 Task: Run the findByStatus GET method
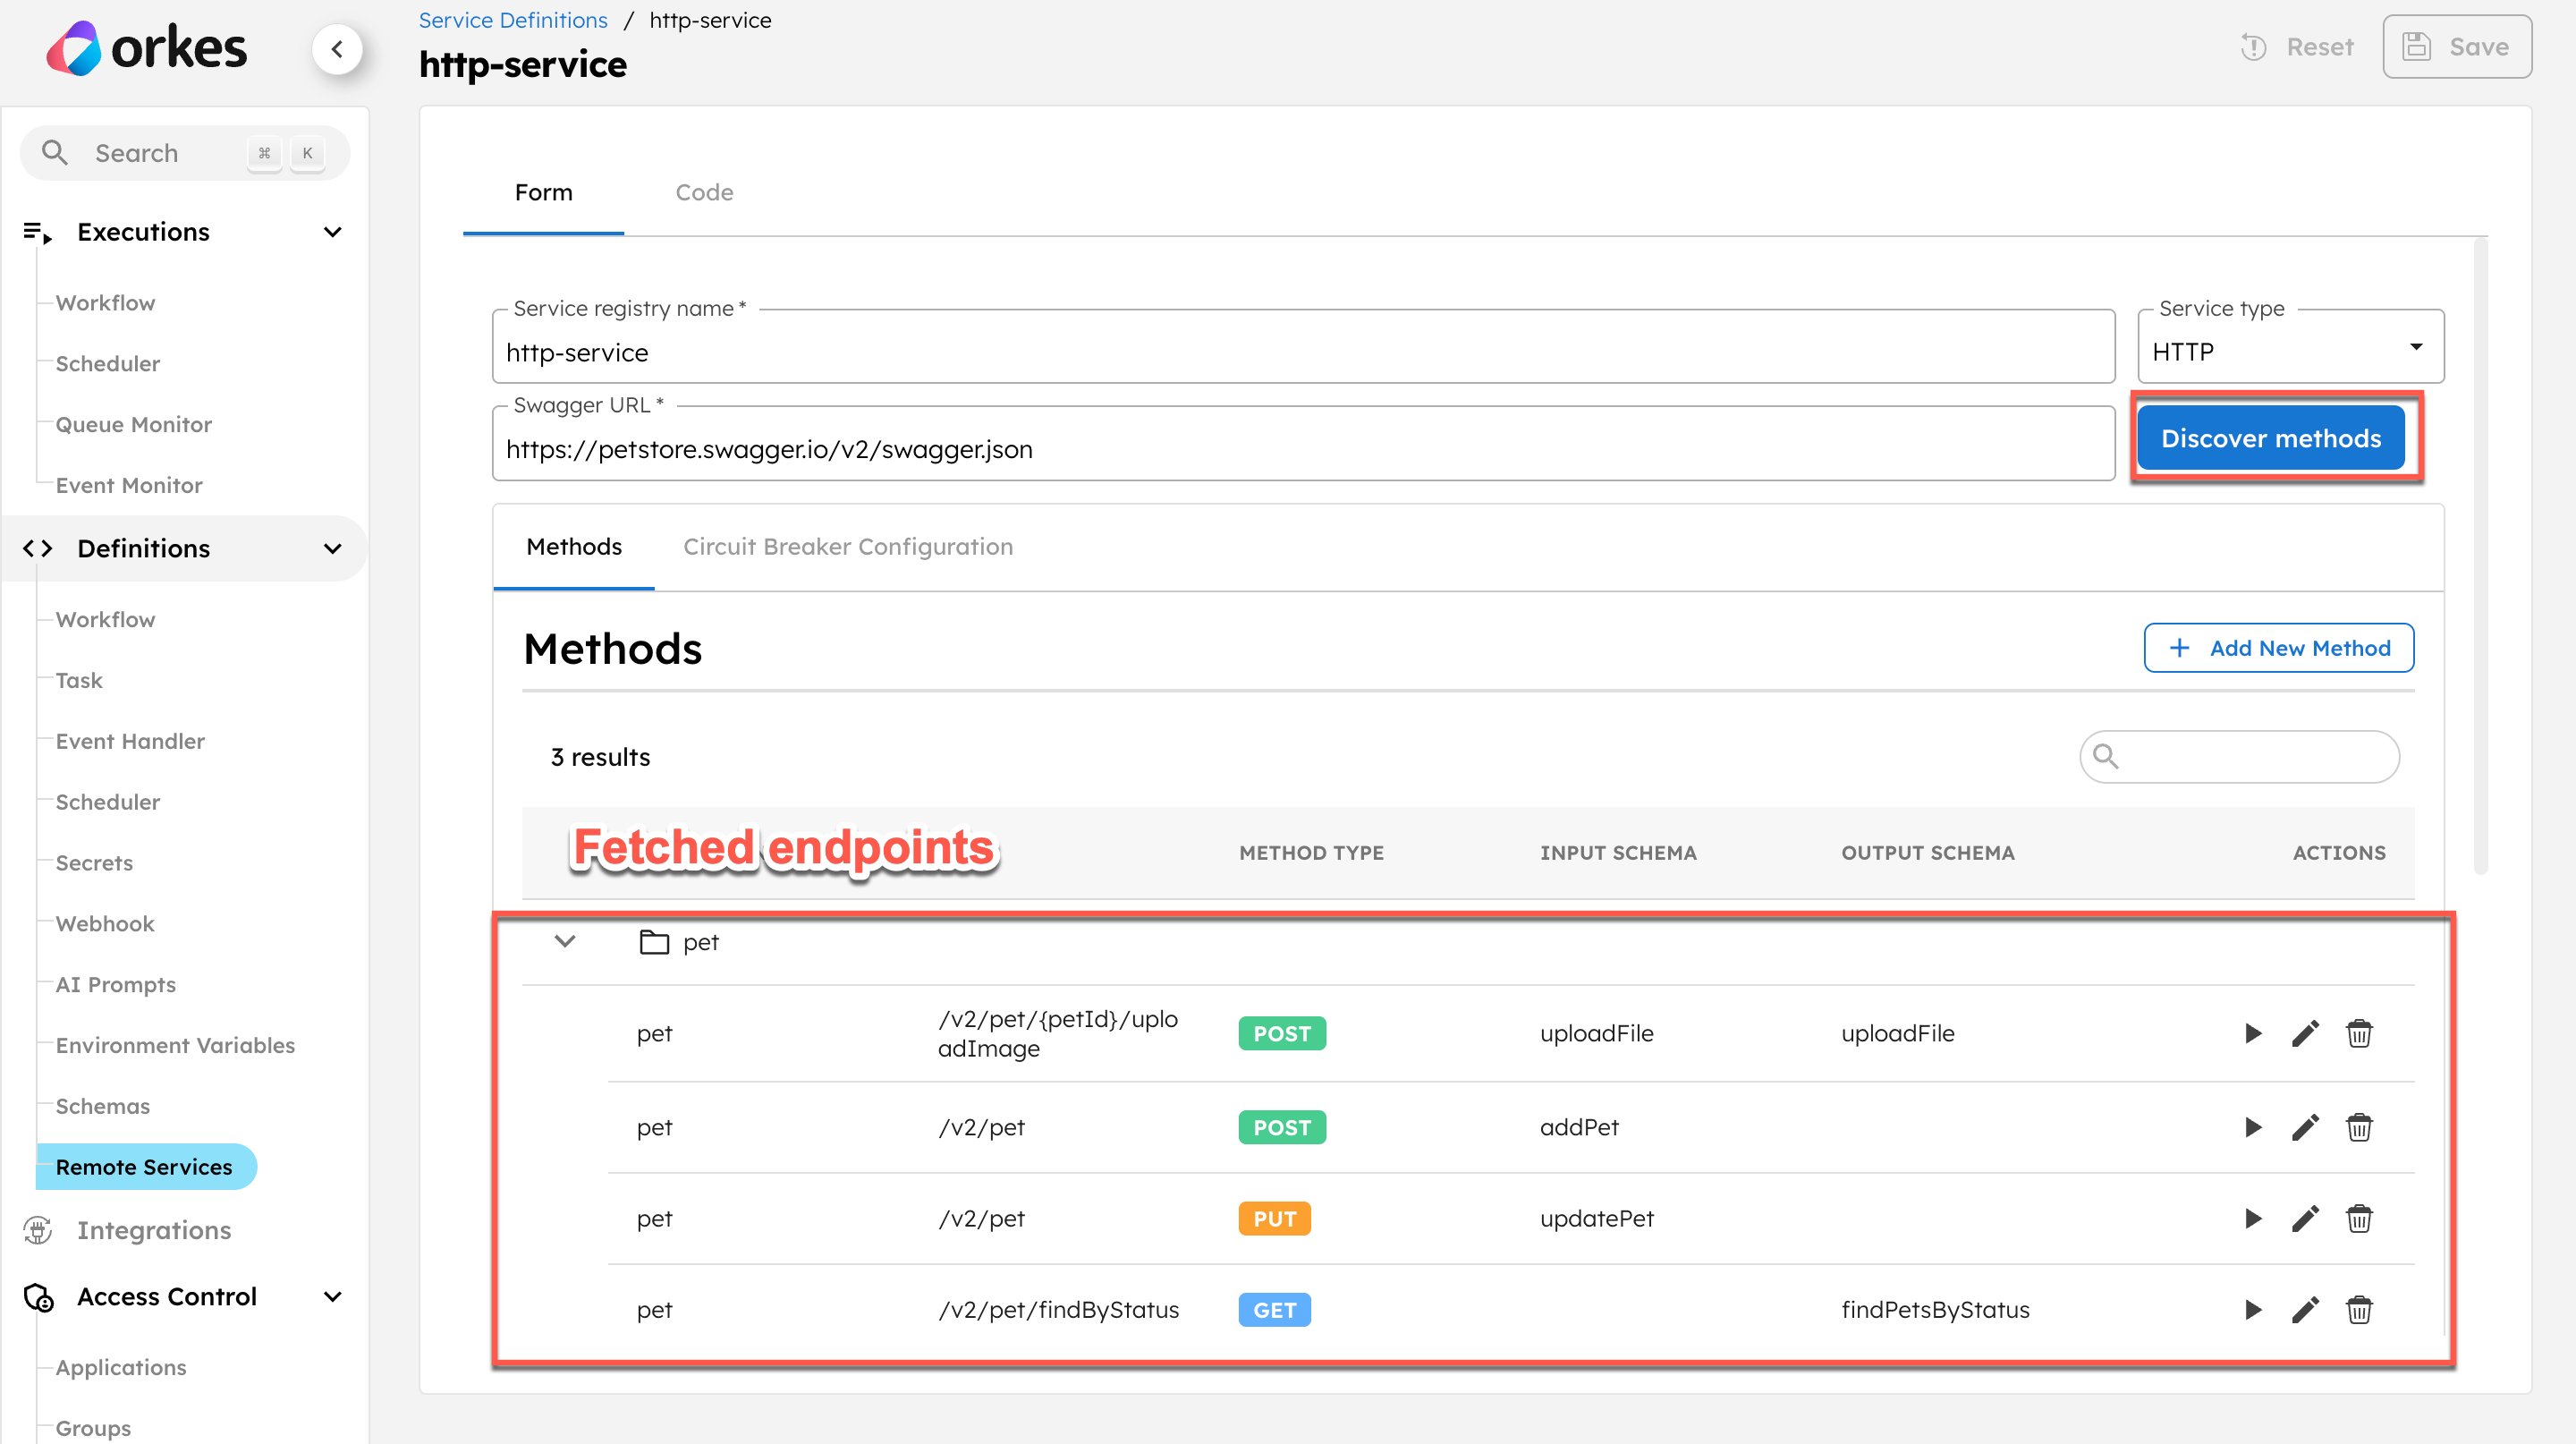[2252, 1309]
